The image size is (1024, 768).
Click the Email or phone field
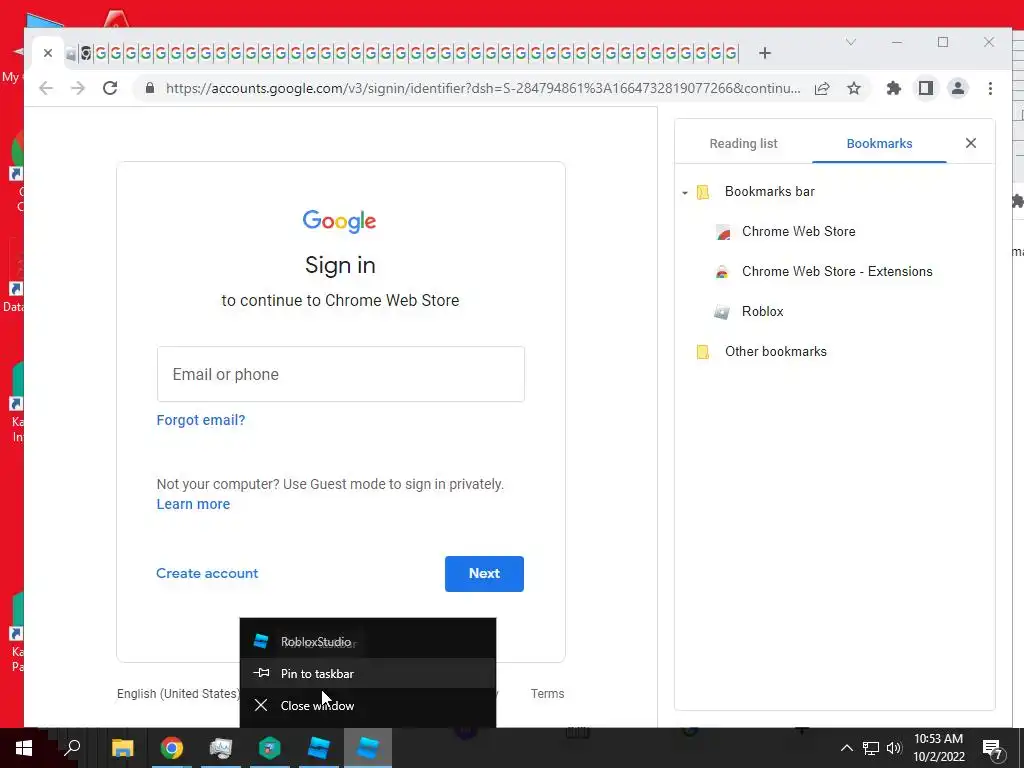click(340, 374)
